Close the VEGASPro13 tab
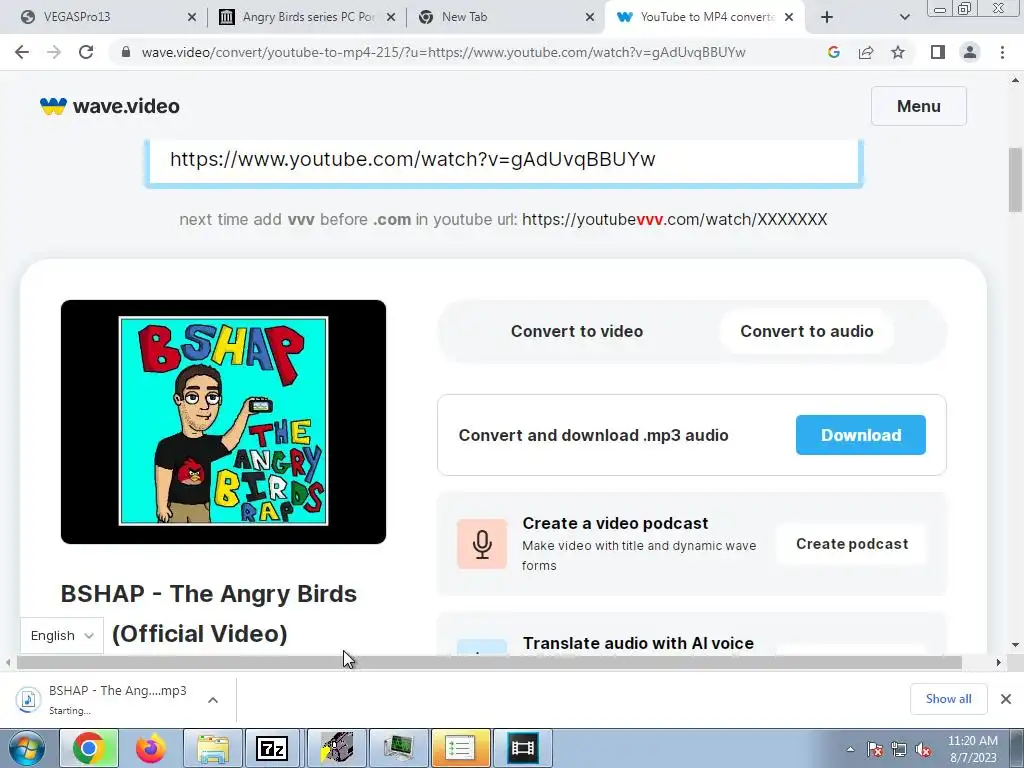 (x=191, y=17)
